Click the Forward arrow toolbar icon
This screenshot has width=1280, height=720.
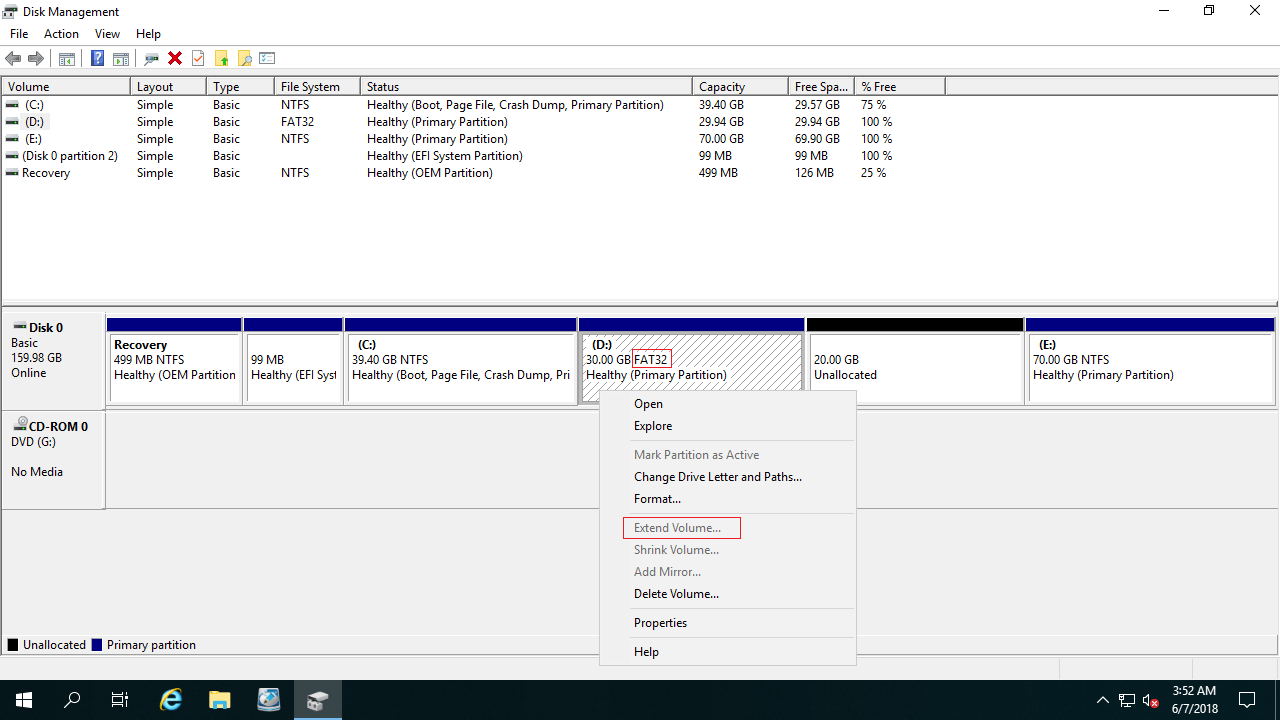pos(36,59)
